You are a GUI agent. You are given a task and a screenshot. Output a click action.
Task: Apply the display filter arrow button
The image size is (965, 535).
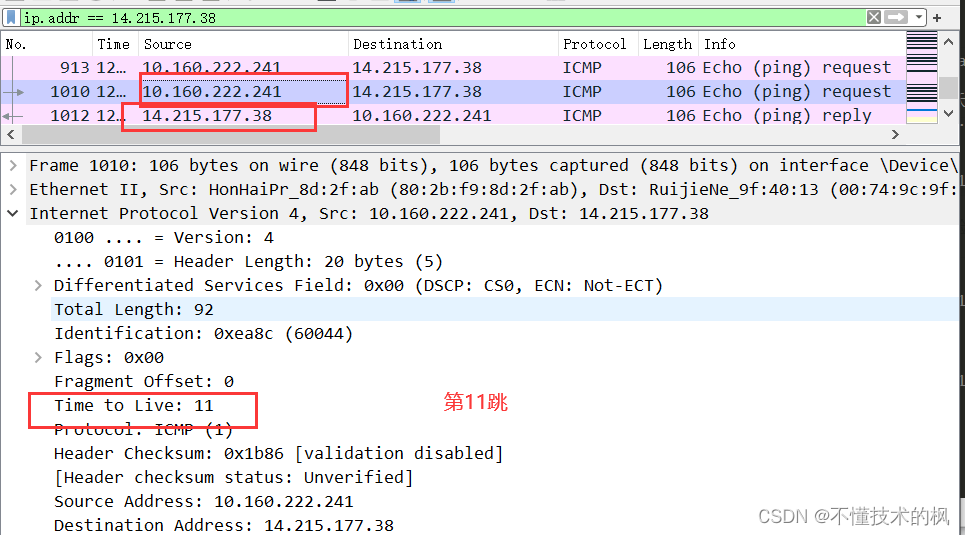[896, 17]
